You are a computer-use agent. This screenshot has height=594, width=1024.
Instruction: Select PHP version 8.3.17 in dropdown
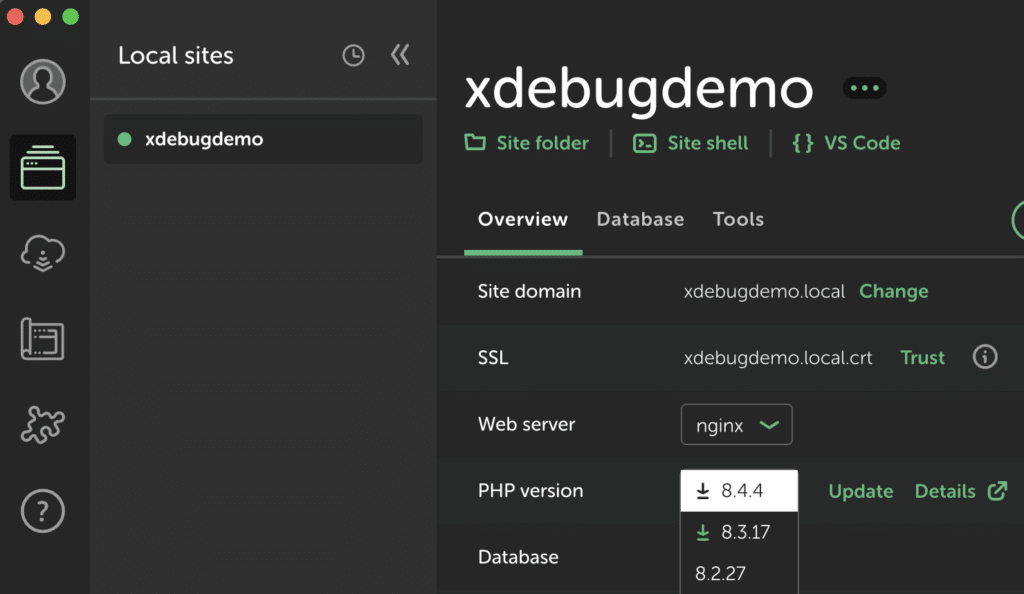(739, 533)
